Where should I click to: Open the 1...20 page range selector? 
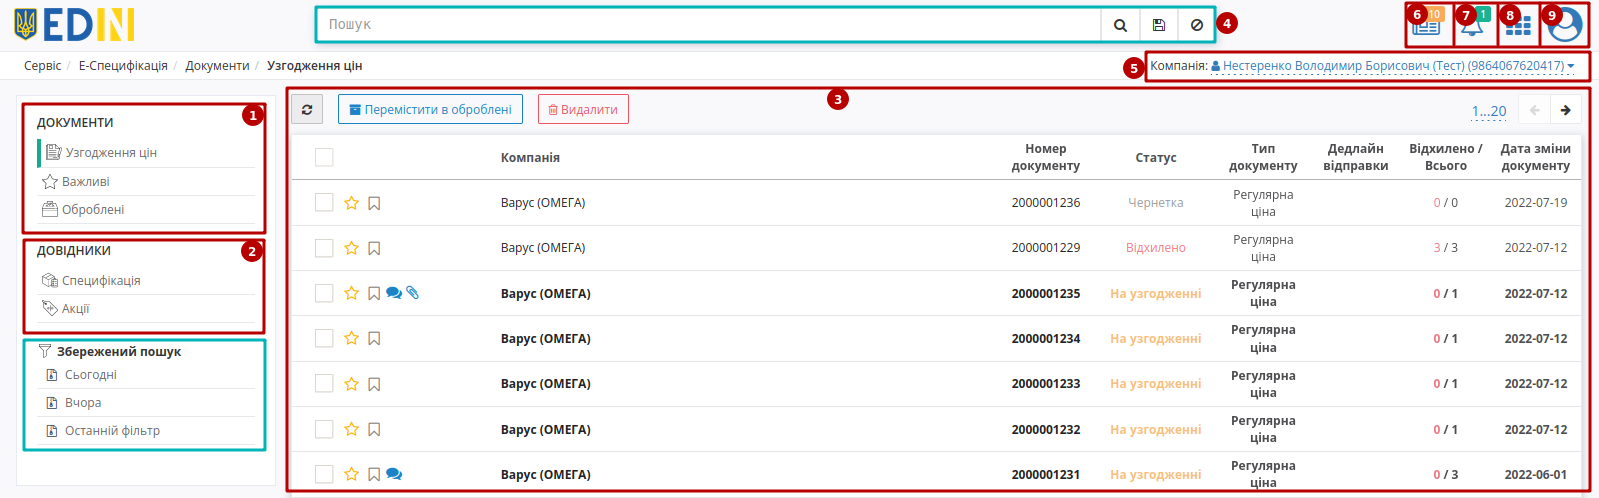1488,111
